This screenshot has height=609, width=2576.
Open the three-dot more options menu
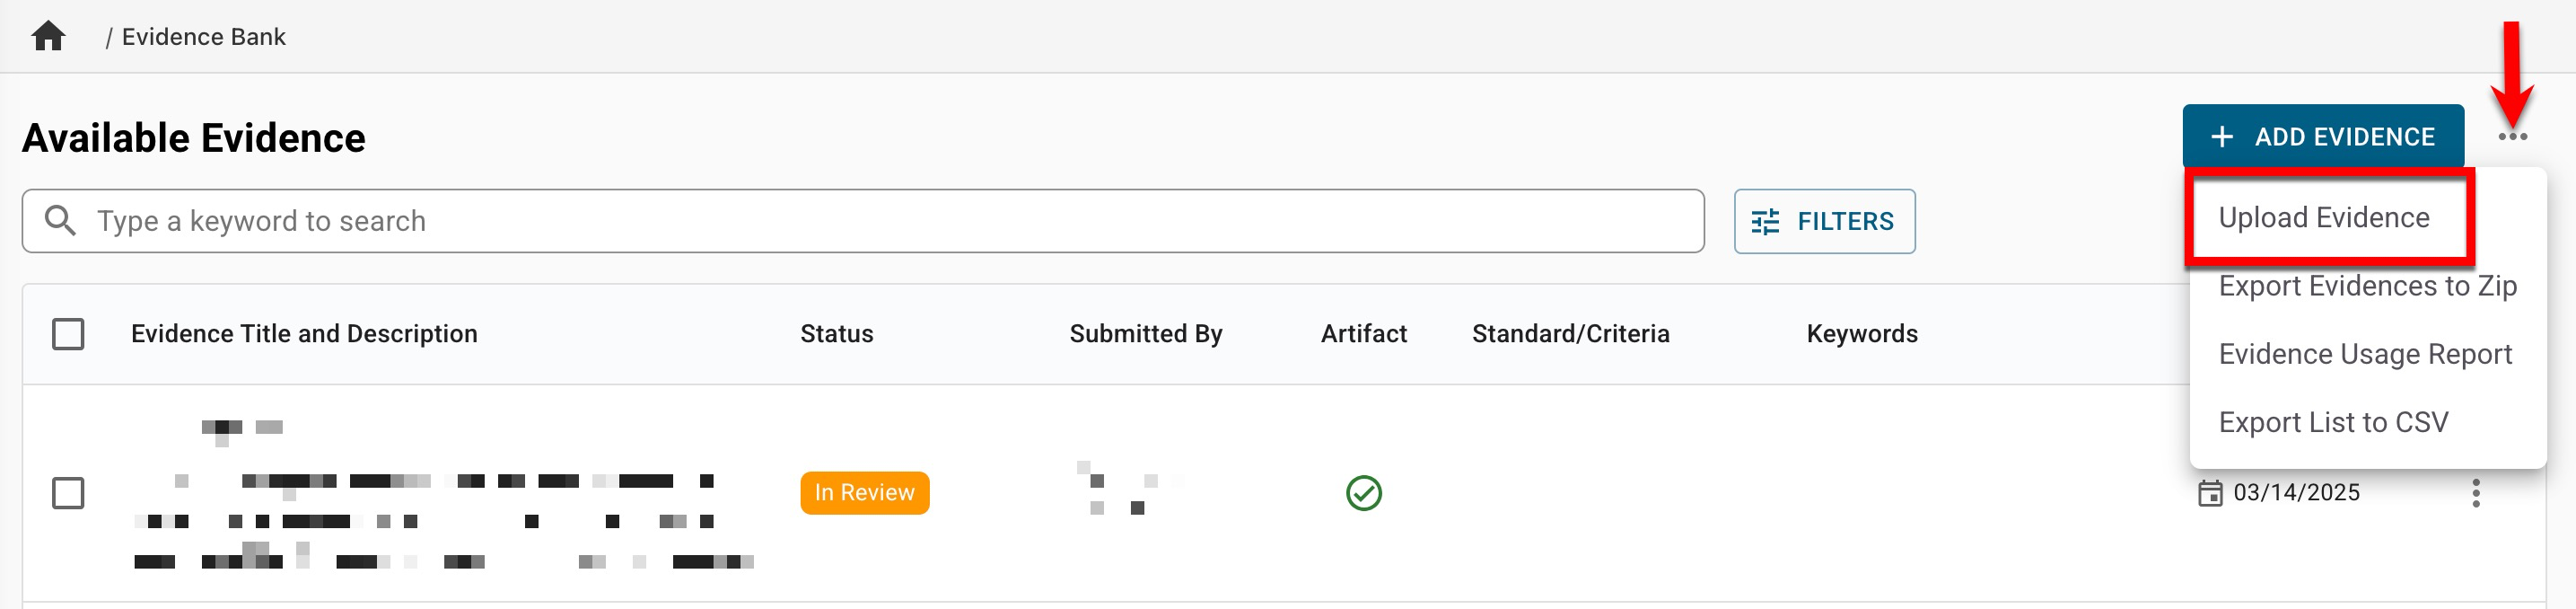(x=2511, y=137)
